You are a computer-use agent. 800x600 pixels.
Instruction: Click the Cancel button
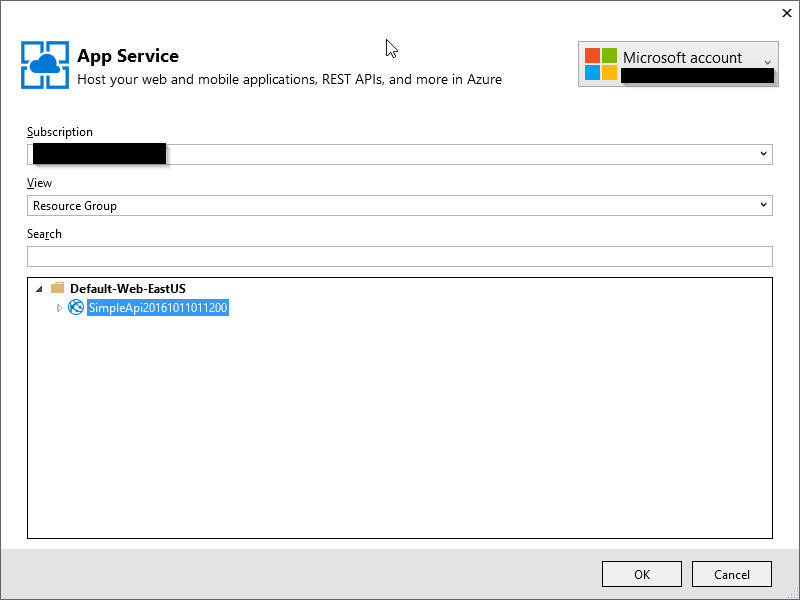(x=732, y=574)
